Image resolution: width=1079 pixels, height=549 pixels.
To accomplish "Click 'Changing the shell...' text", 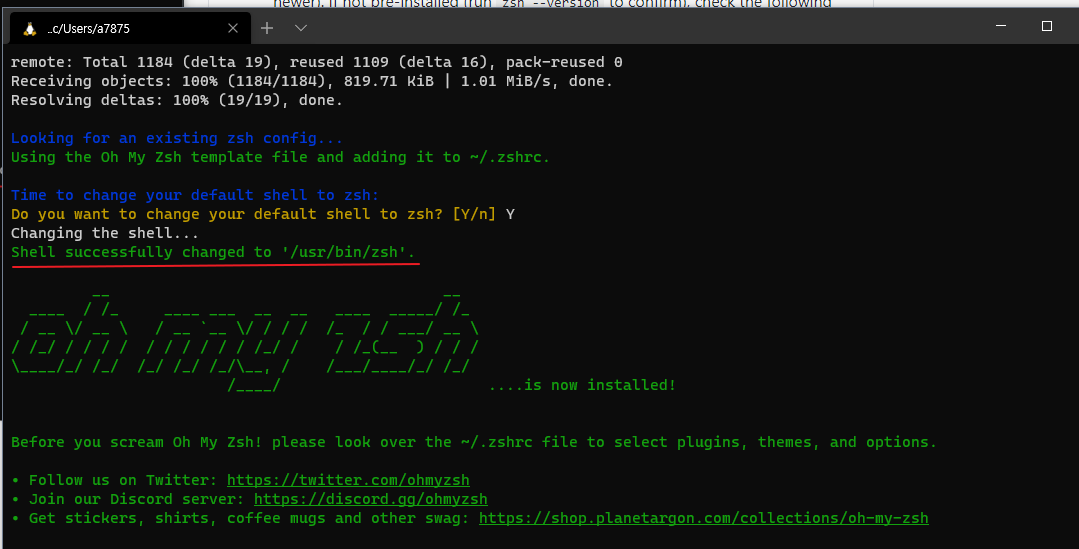I will pyautogui.click(x=105, y=233).
